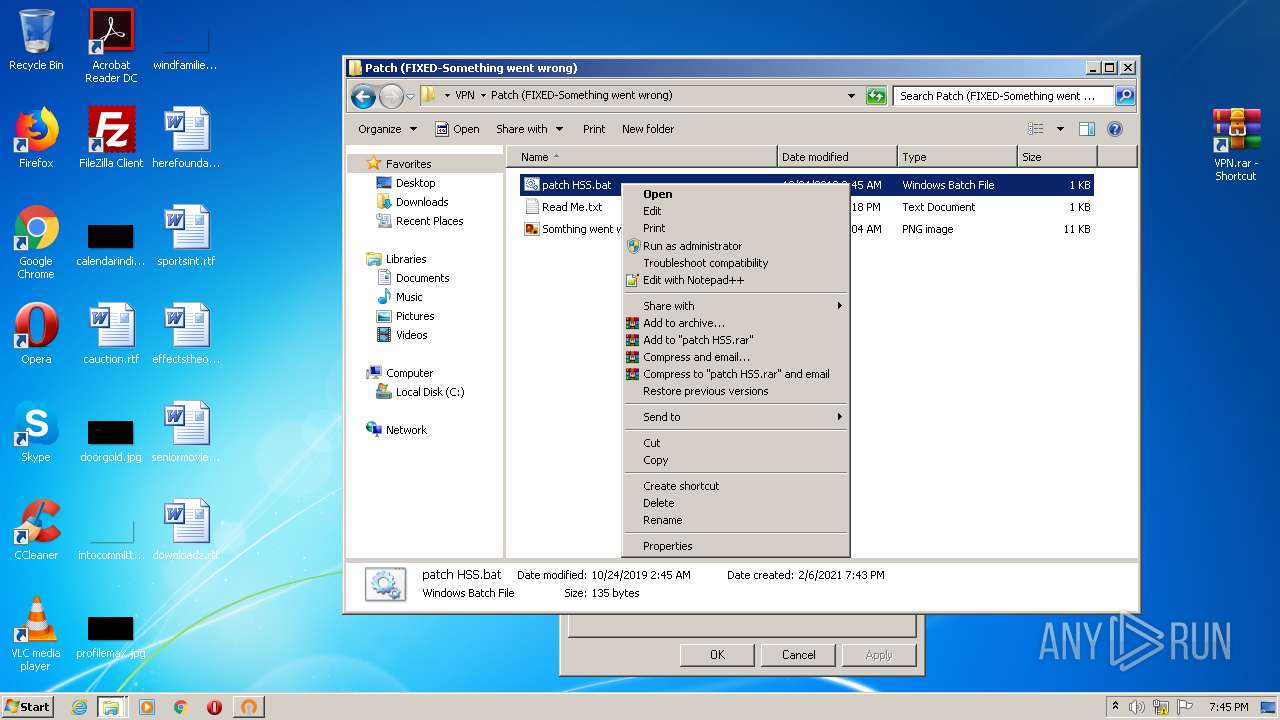The height and width of the screenshot is (720, 1280).
Task: Click the search magnifier icon
Action: point(1125,96)
